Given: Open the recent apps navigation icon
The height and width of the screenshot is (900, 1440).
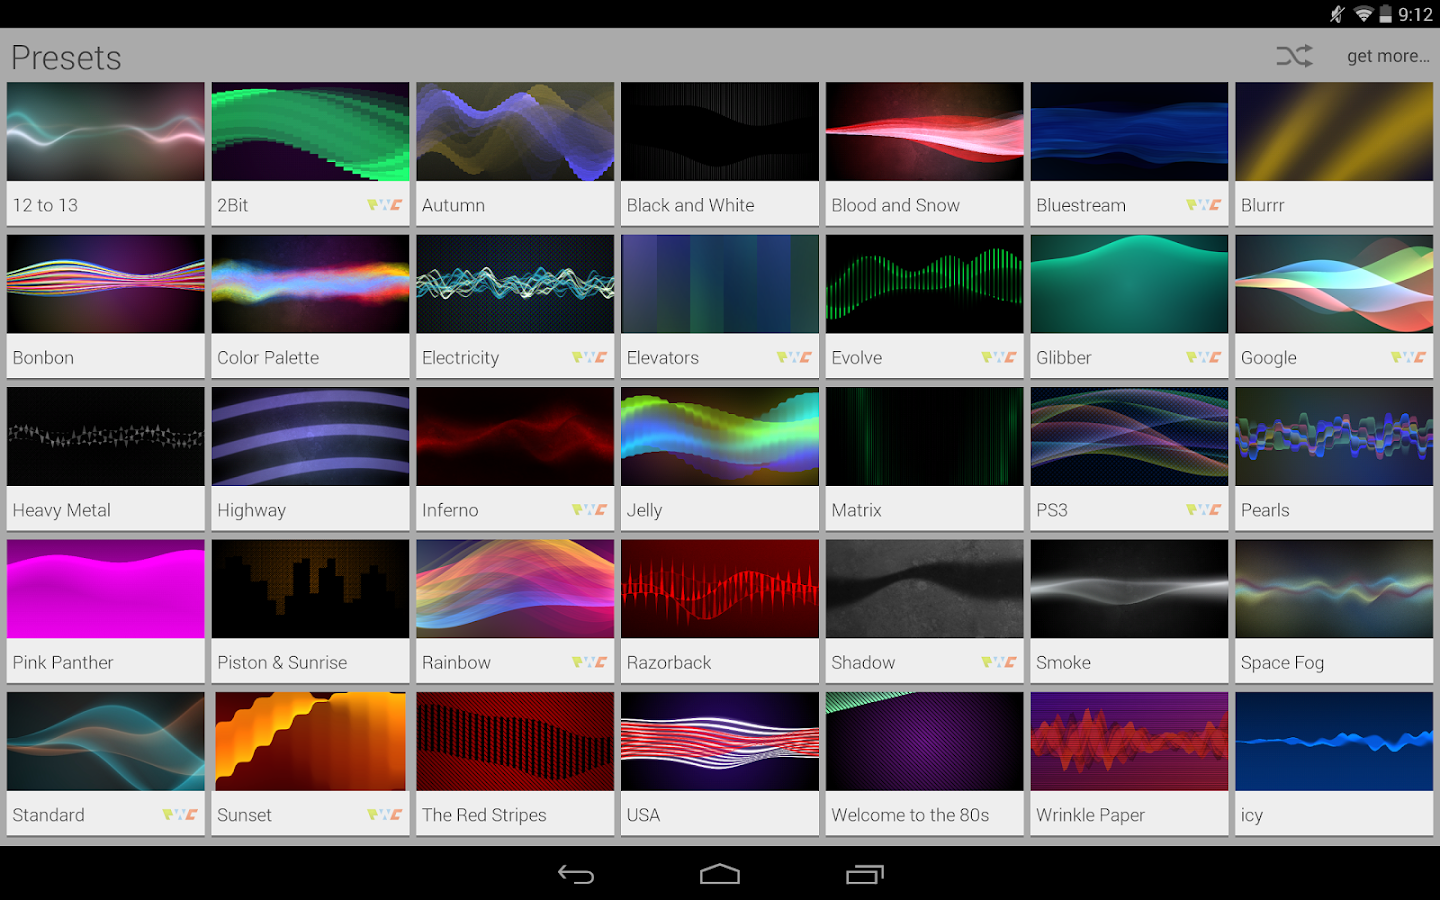Looking at the screenshot, I should [x=865, y=875].
